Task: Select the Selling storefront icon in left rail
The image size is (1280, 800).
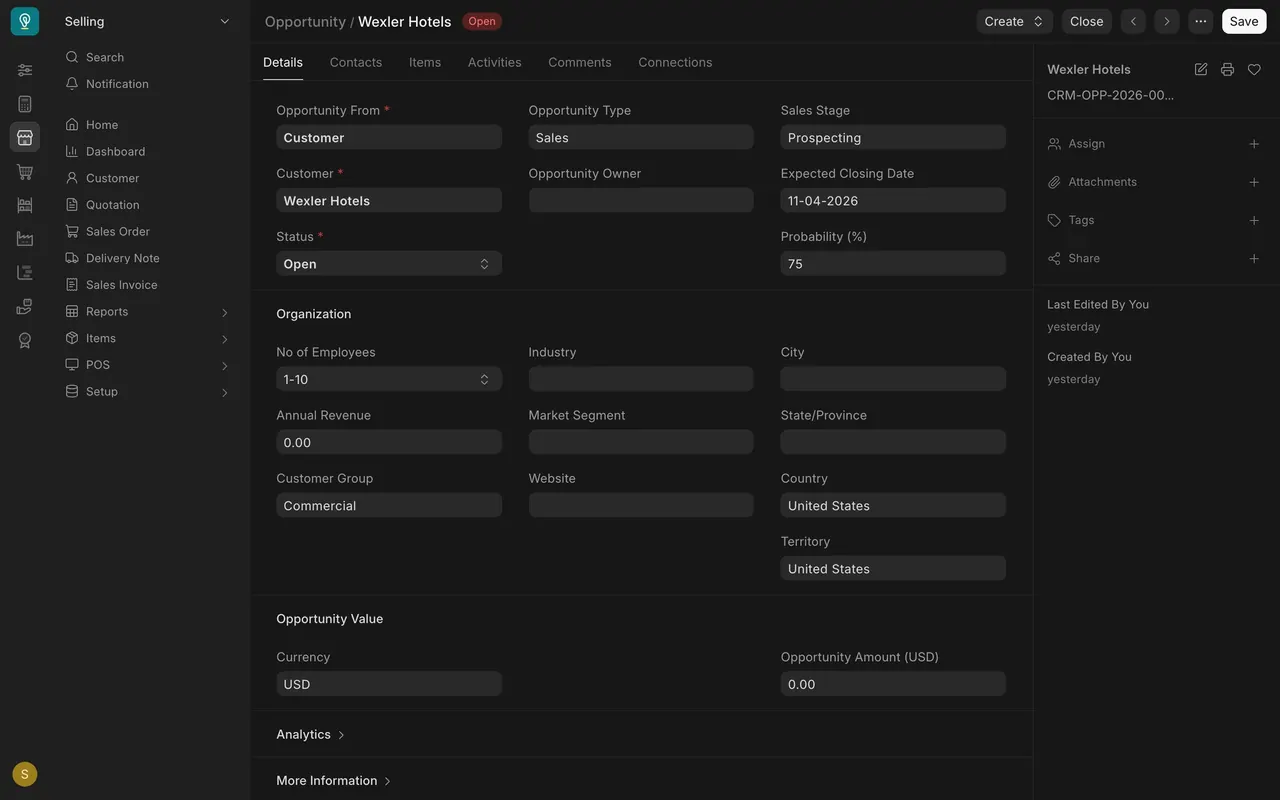Action: [25, 137]
